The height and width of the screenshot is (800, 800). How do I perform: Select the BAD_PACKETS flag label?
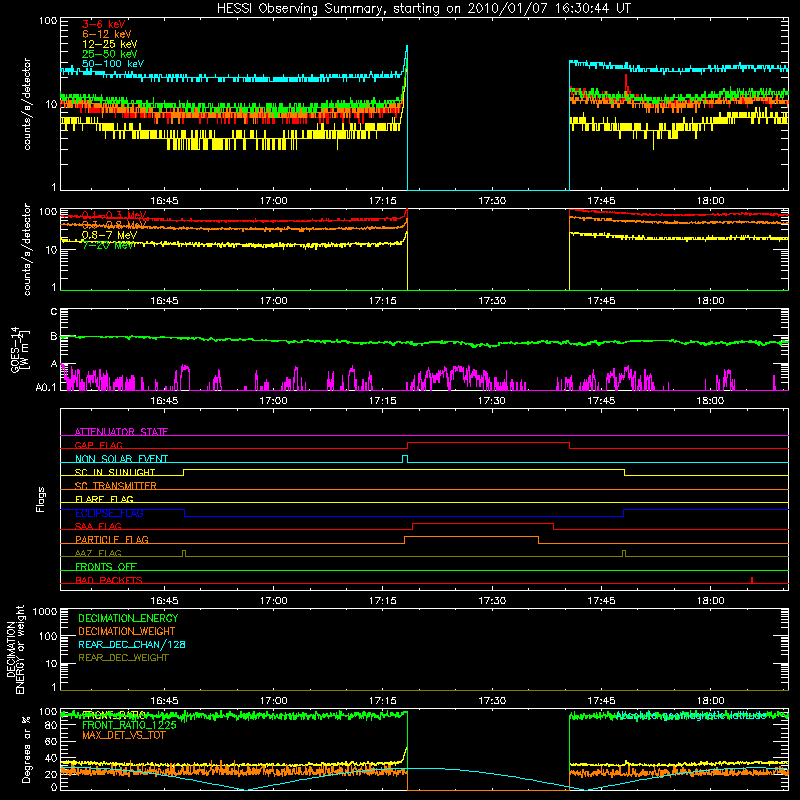[x=109, y=580]
